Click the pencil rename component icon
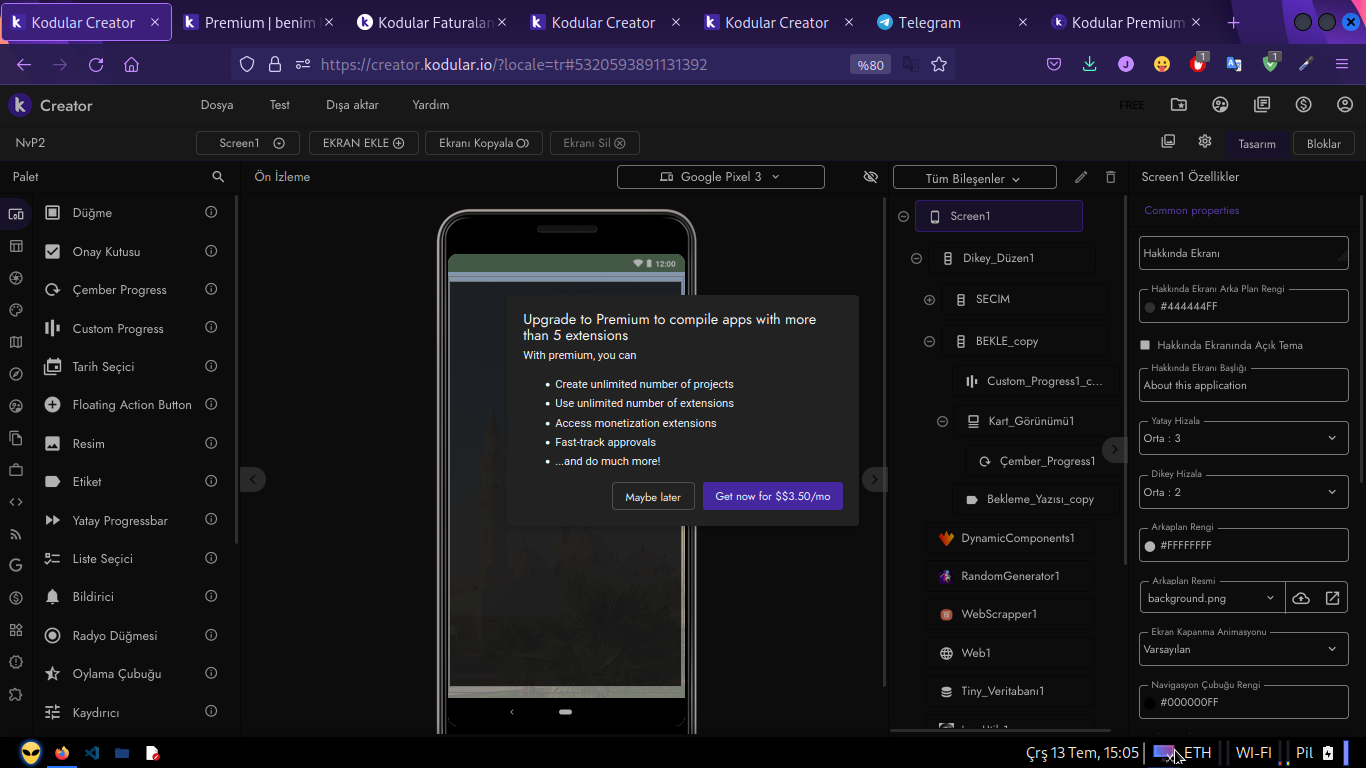The width and height of the screenshot is (1366, 768). (1081, 177)
